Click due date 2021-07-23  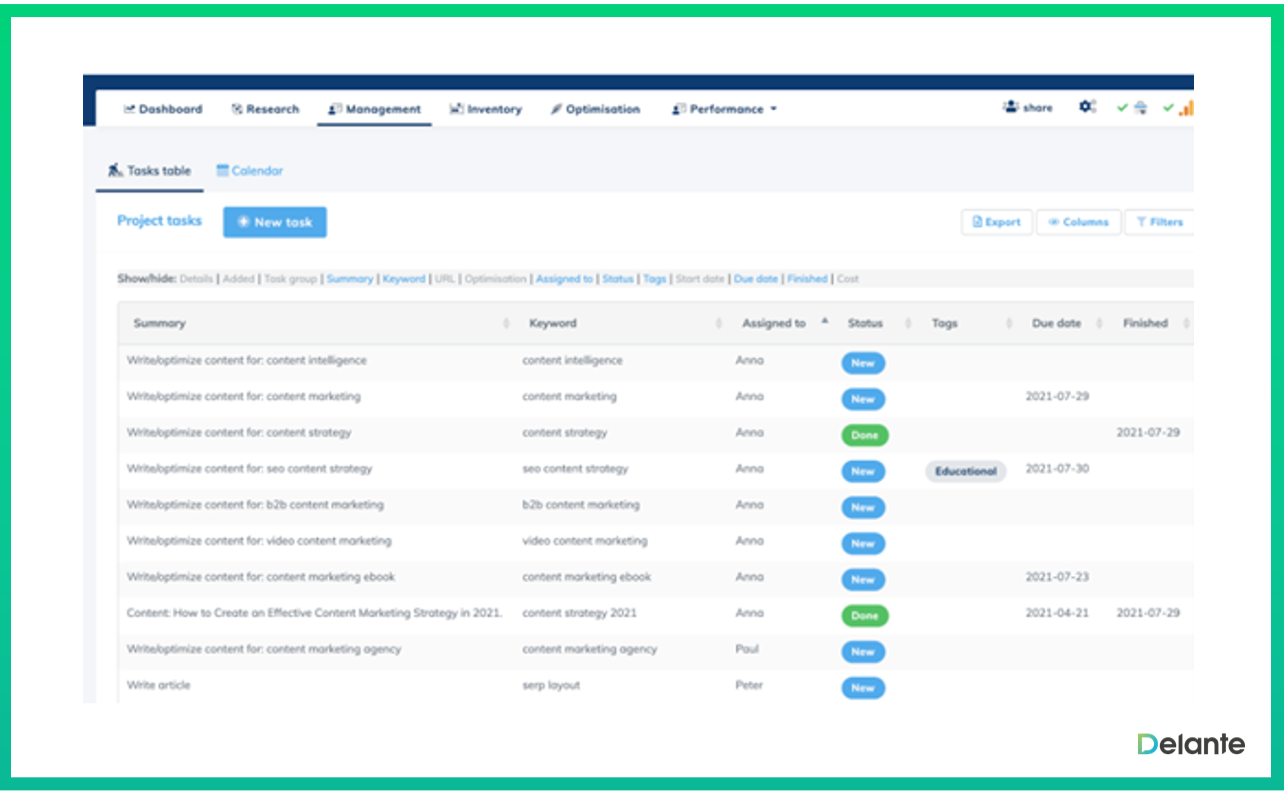point(1057,577)
